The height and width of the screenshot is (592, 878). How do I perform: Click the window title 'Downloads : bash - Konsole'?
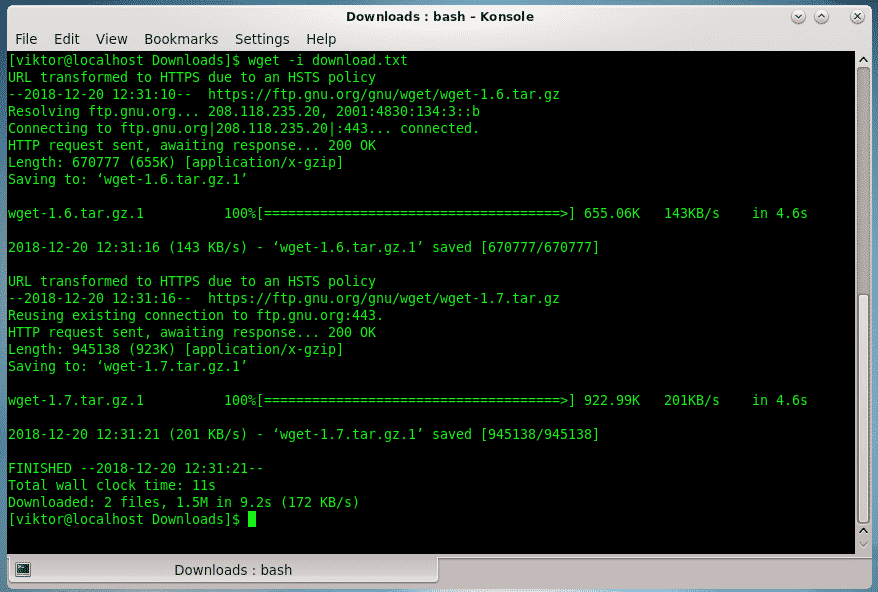coord(440,17)
